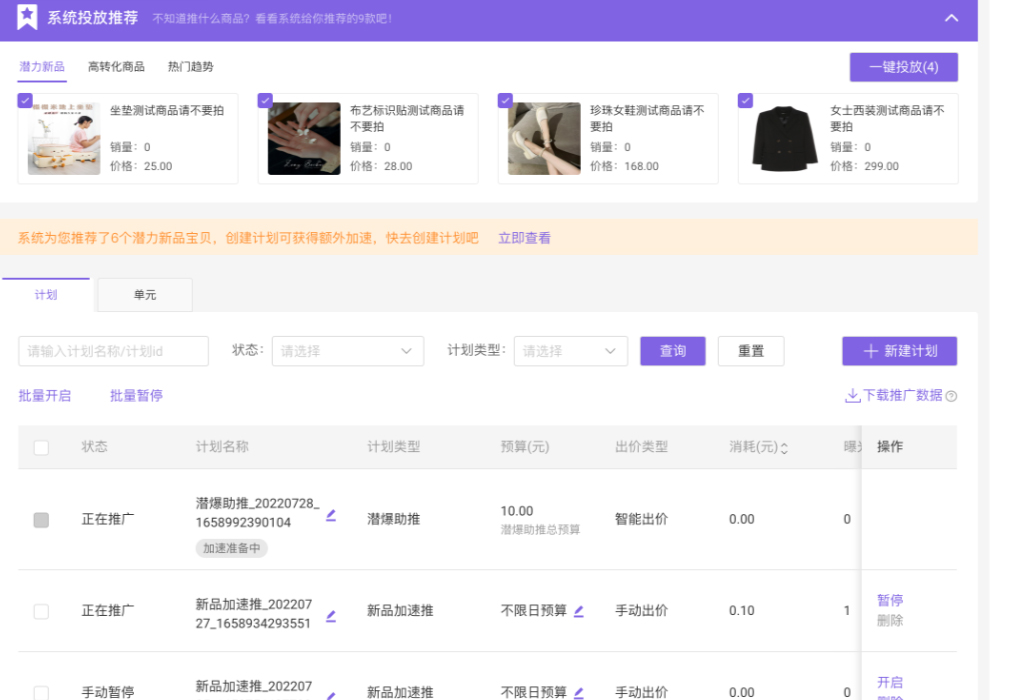Image resolution: width=1010 pixels, height=700 pixels.
Task: Sort by 消耗(元) column arrows
Action: click(784, 448)
